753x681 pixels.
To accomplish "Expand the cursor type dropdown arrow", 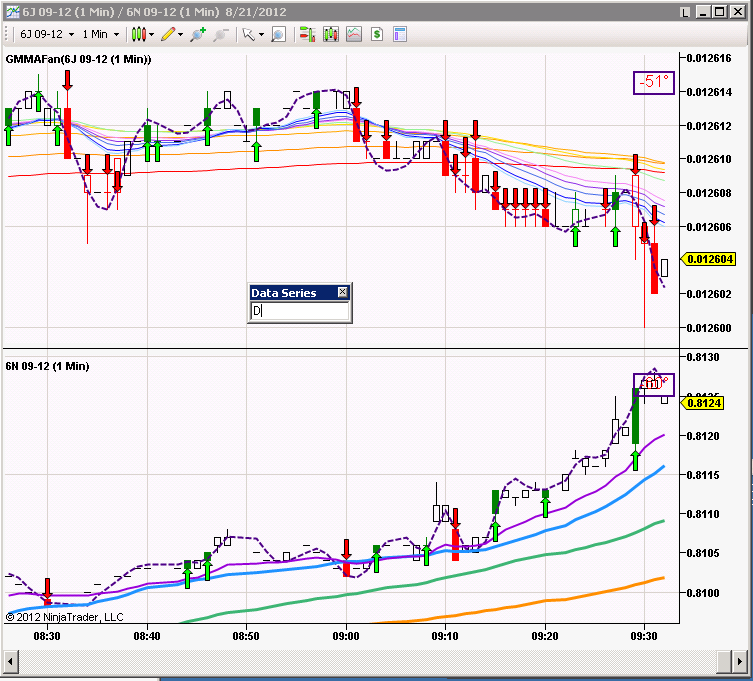I will (x=261, y=35).
